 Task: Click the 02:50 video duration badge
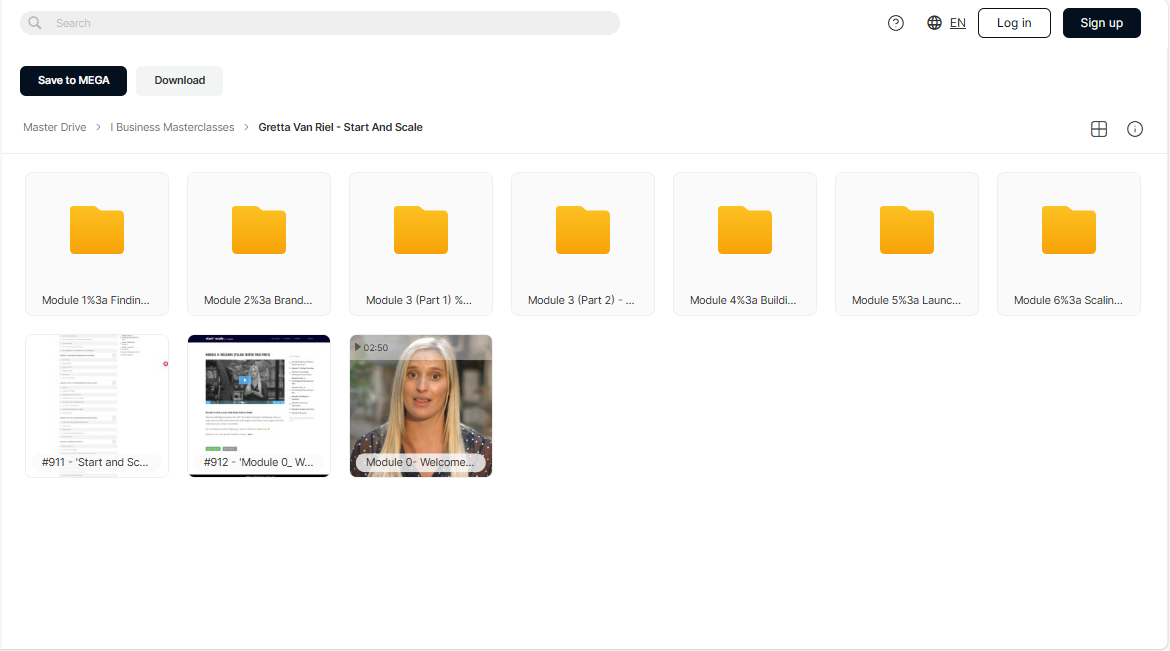tap(371, 348)
